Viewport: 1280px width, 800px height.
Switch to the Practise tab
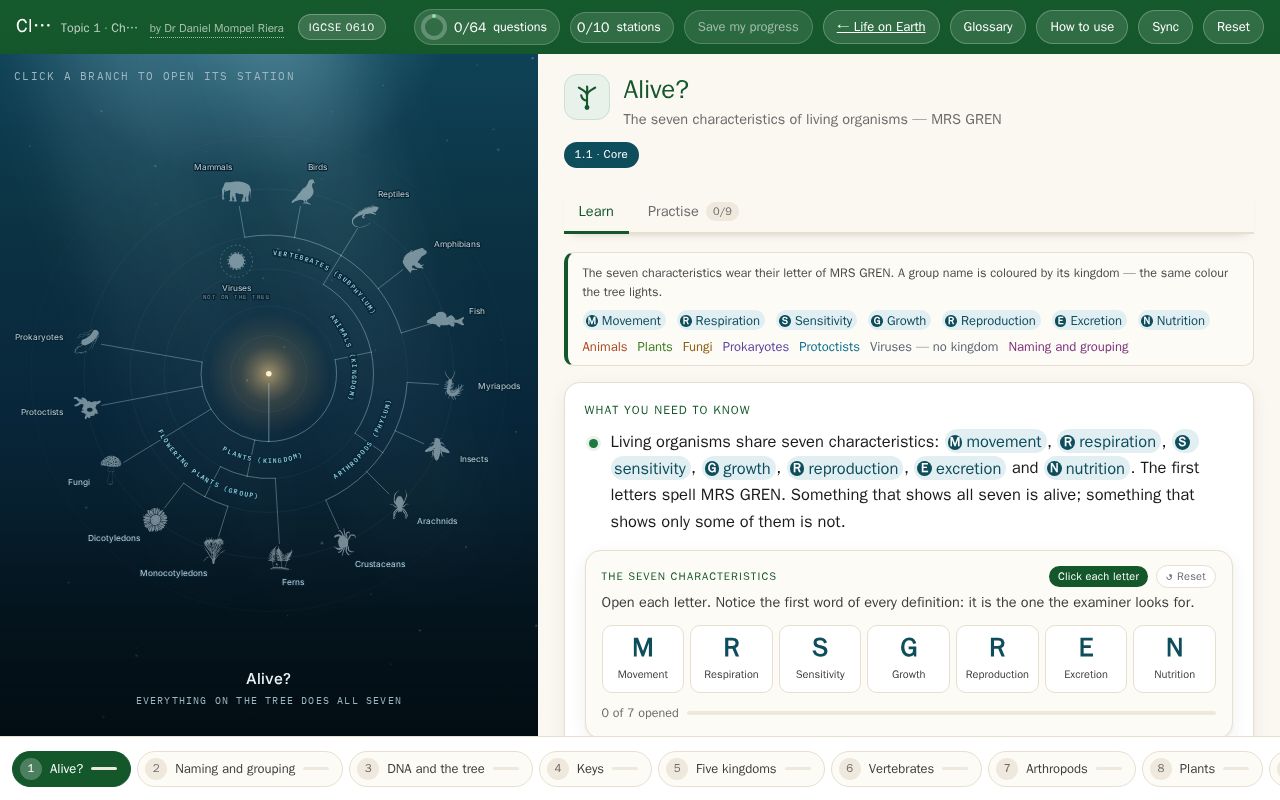692,212
